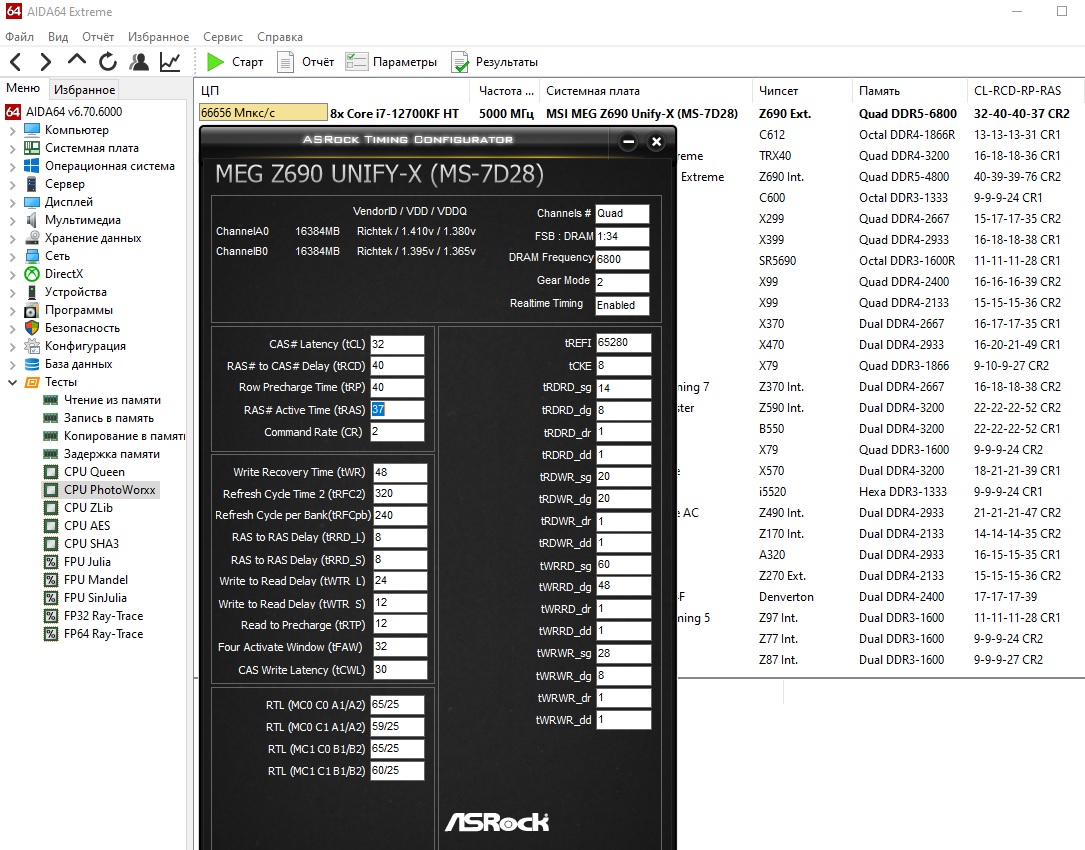Select Безопасность in the sidebar tree
1085x850 pixels.
pyautogui.click(x=82, y=328)
